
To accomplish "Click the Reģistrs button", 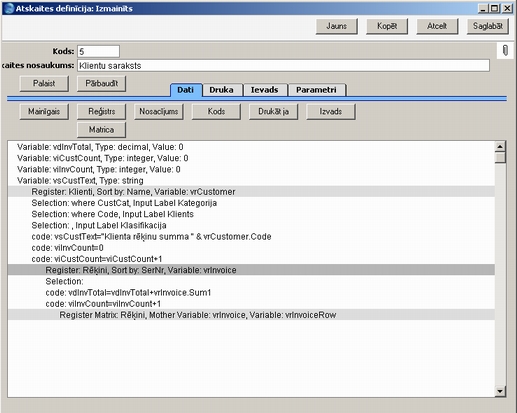I will (x=101, y=111).
